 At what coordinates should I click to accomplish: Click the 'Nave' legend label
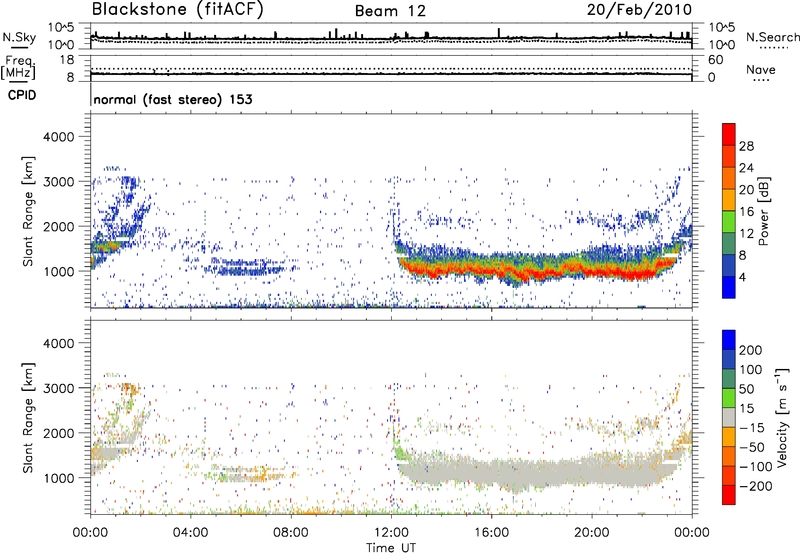pyautogui.click(x=761, y=70)
